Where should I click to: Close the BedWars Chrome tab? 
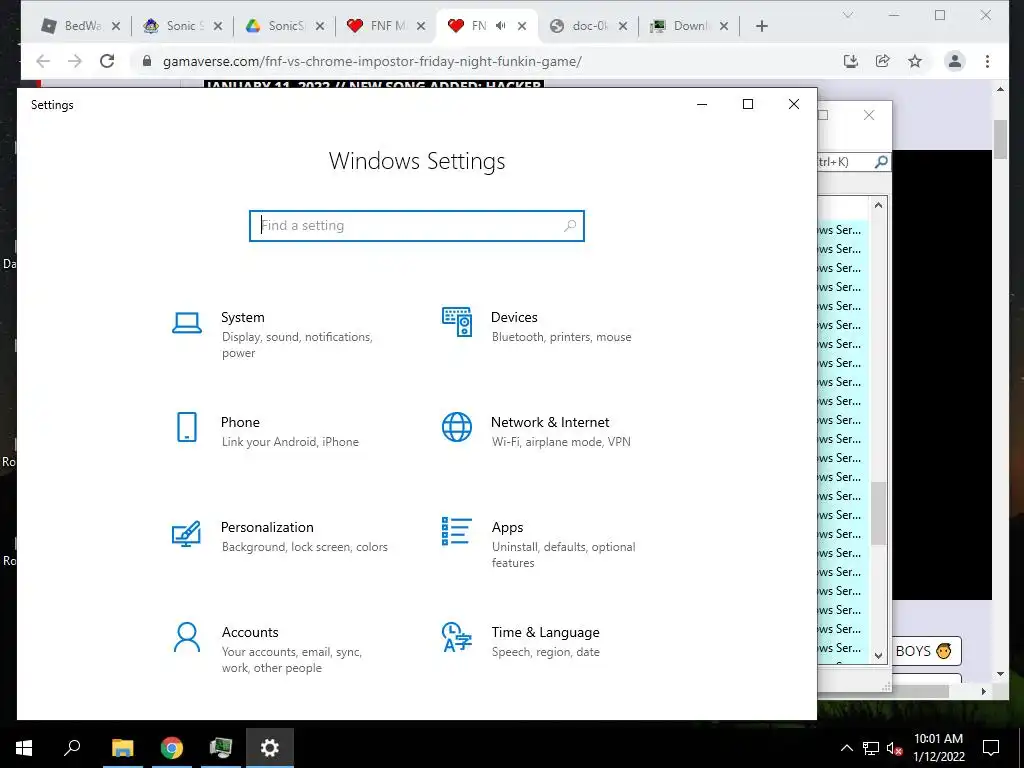(116, 26)
